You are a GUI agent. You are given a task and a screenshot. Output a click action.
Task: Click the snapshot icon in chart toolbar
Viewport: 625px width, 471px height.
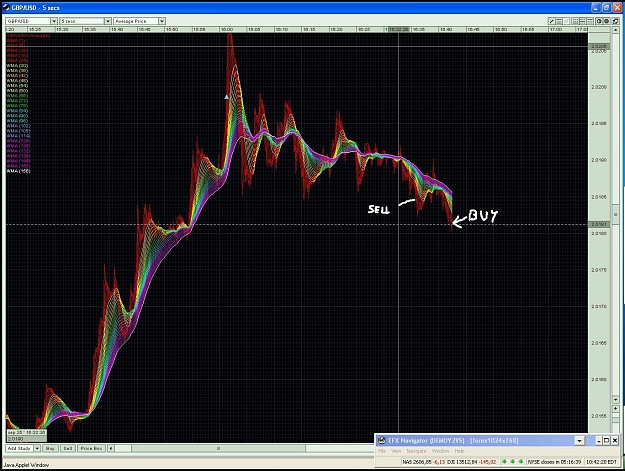click(599, 21)
